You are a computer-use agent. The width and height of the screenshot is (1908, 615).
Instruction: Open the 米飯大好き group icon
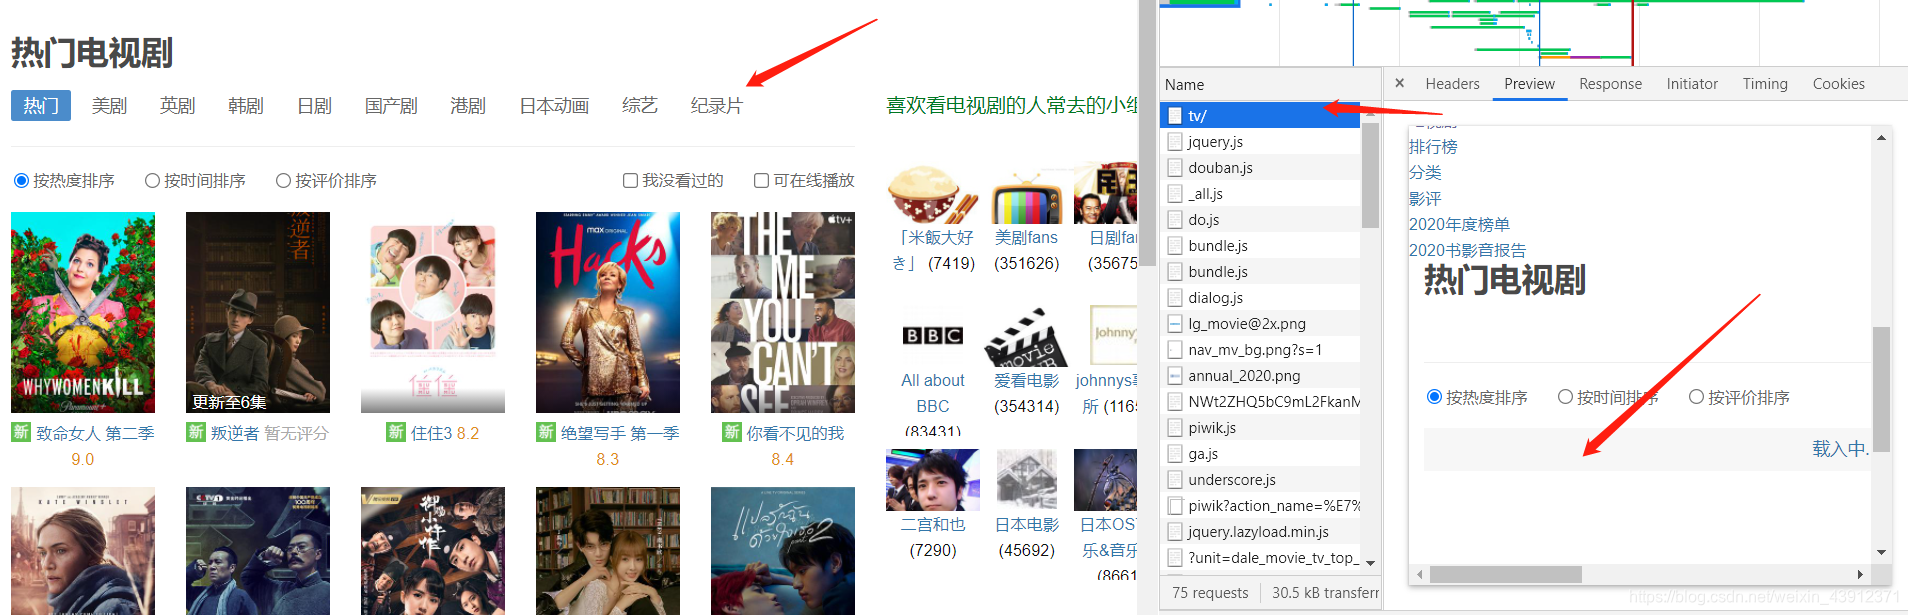tap(933, 194)
